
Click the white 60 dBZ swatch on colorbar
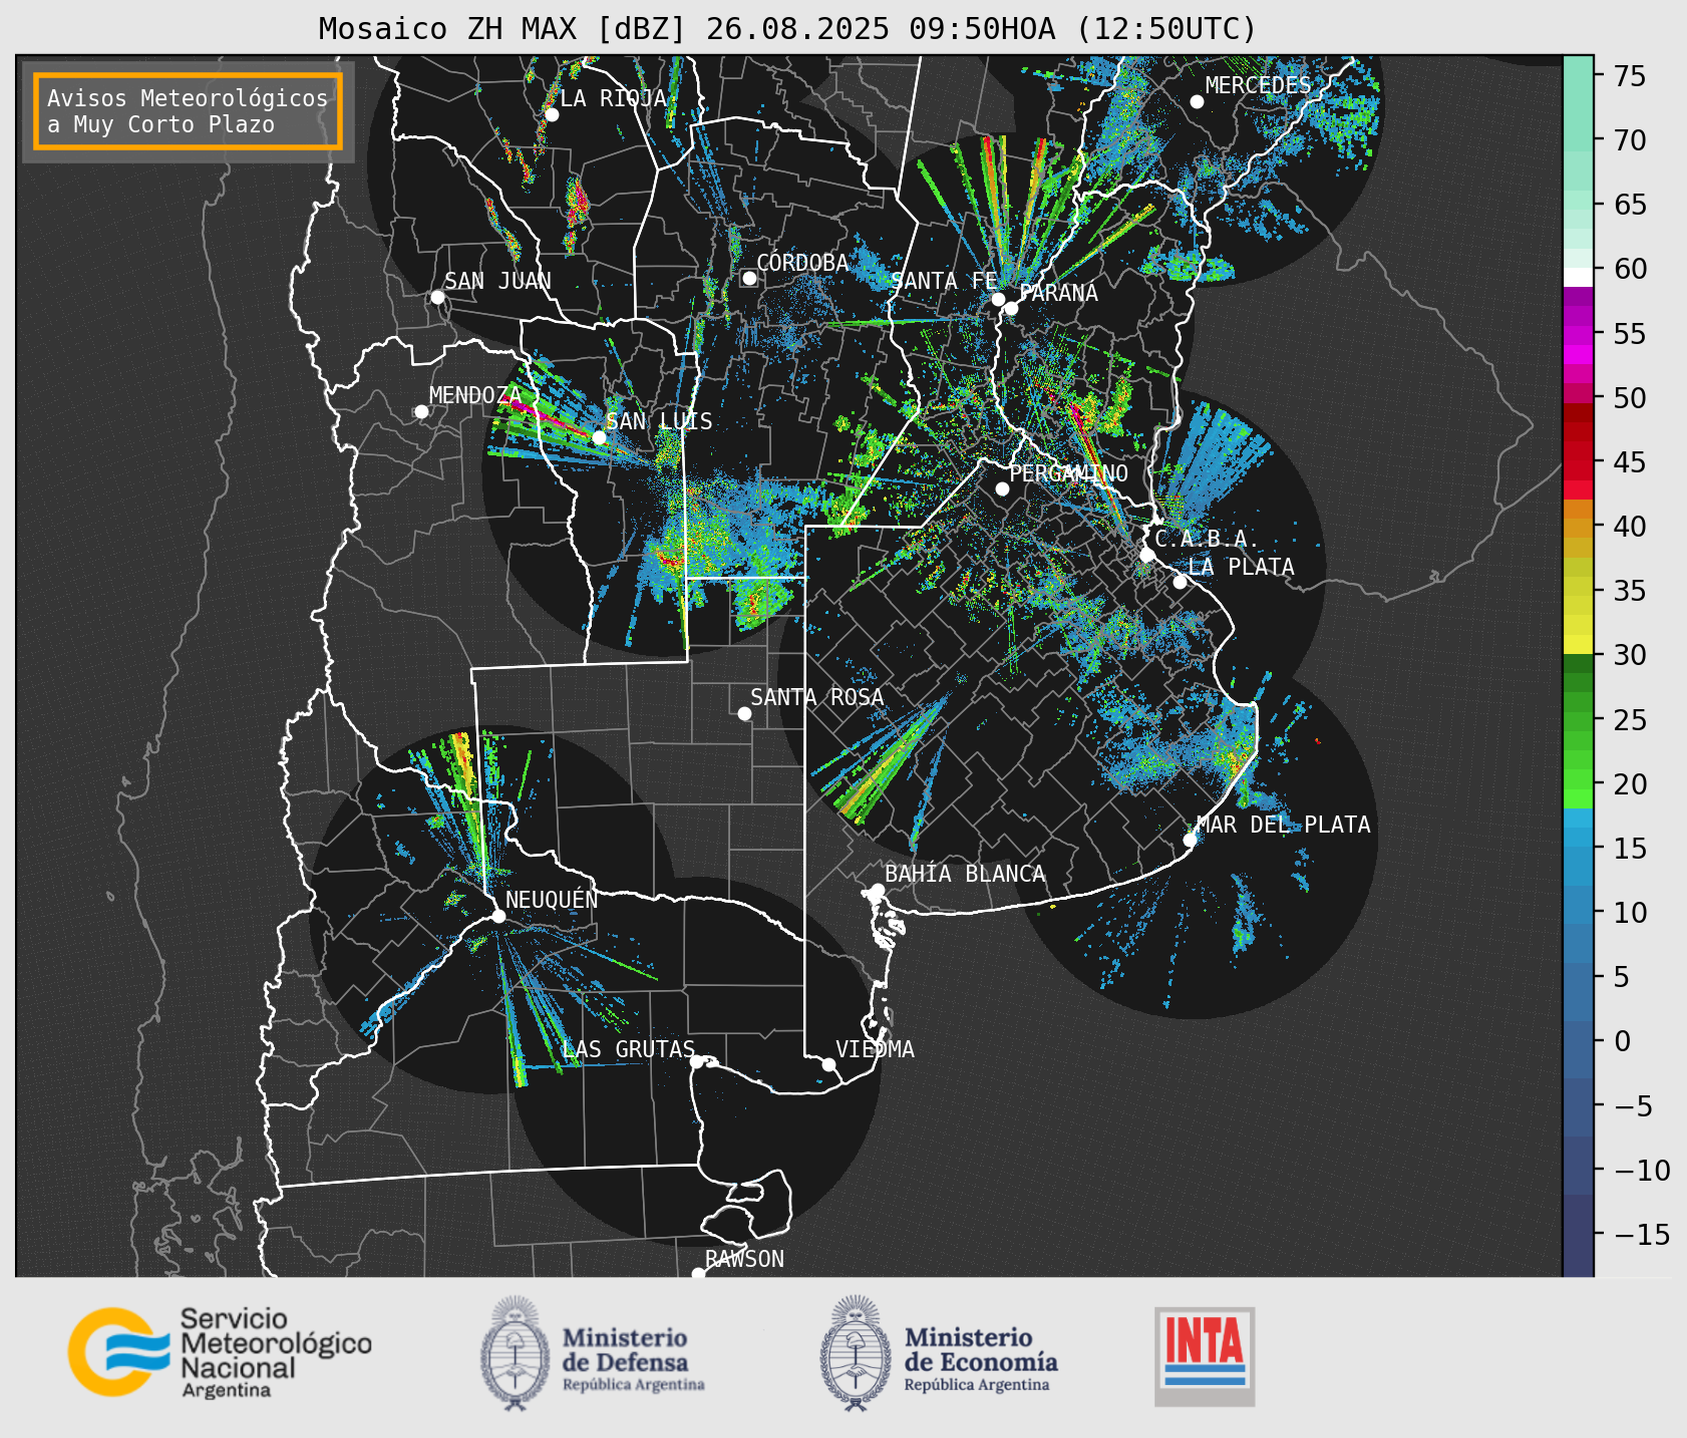click(1578, 277)
